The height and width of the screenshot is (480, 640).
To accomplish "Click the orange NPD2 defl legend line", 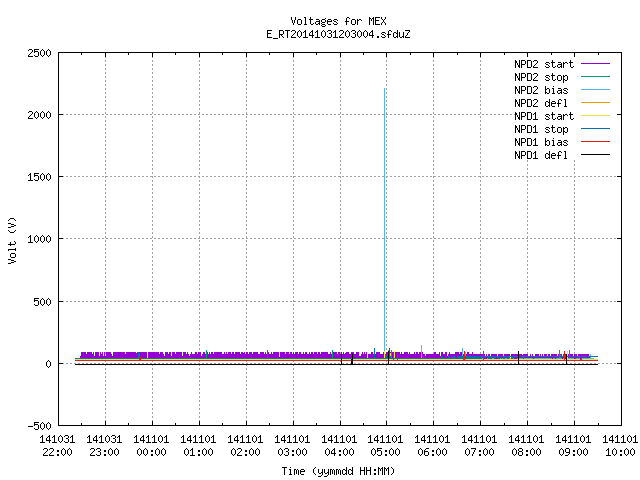I will [595, 103].
